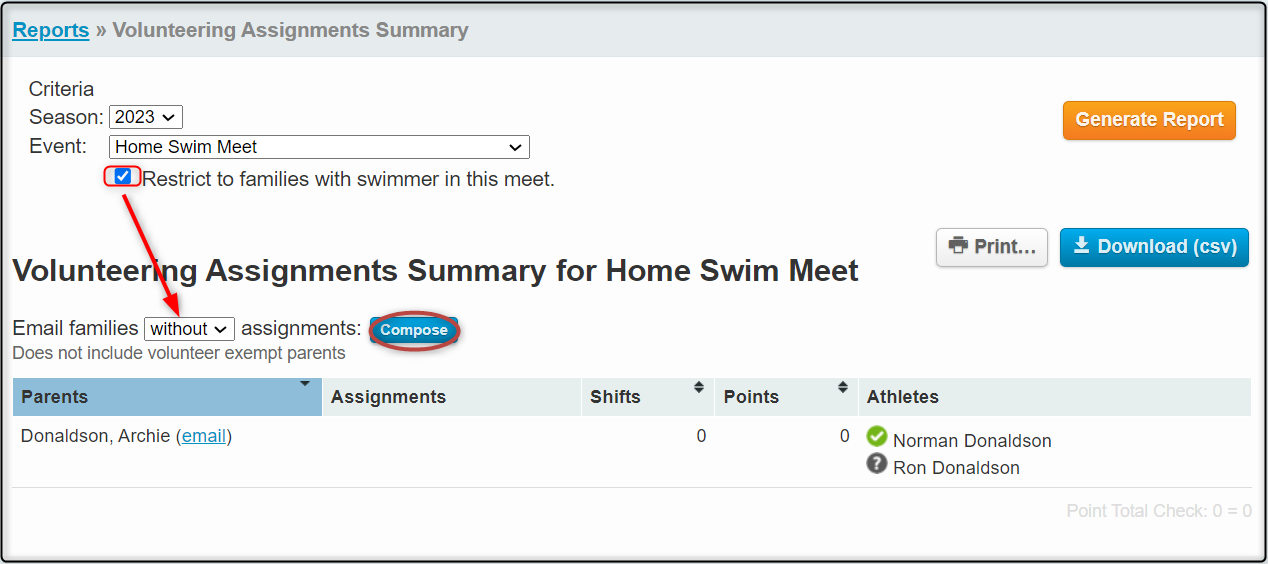Viewport: 1268px width, 564px height.
Task: Open the without assignments dropdown
Action: click(189, 329)
